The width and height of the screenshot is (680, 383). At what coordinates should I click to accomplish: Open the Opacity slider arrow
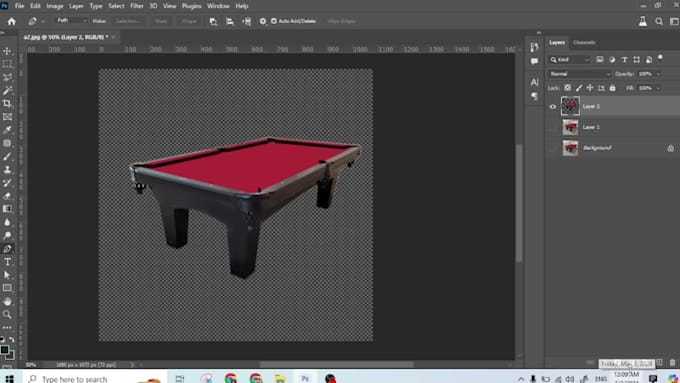coord(658,74)
